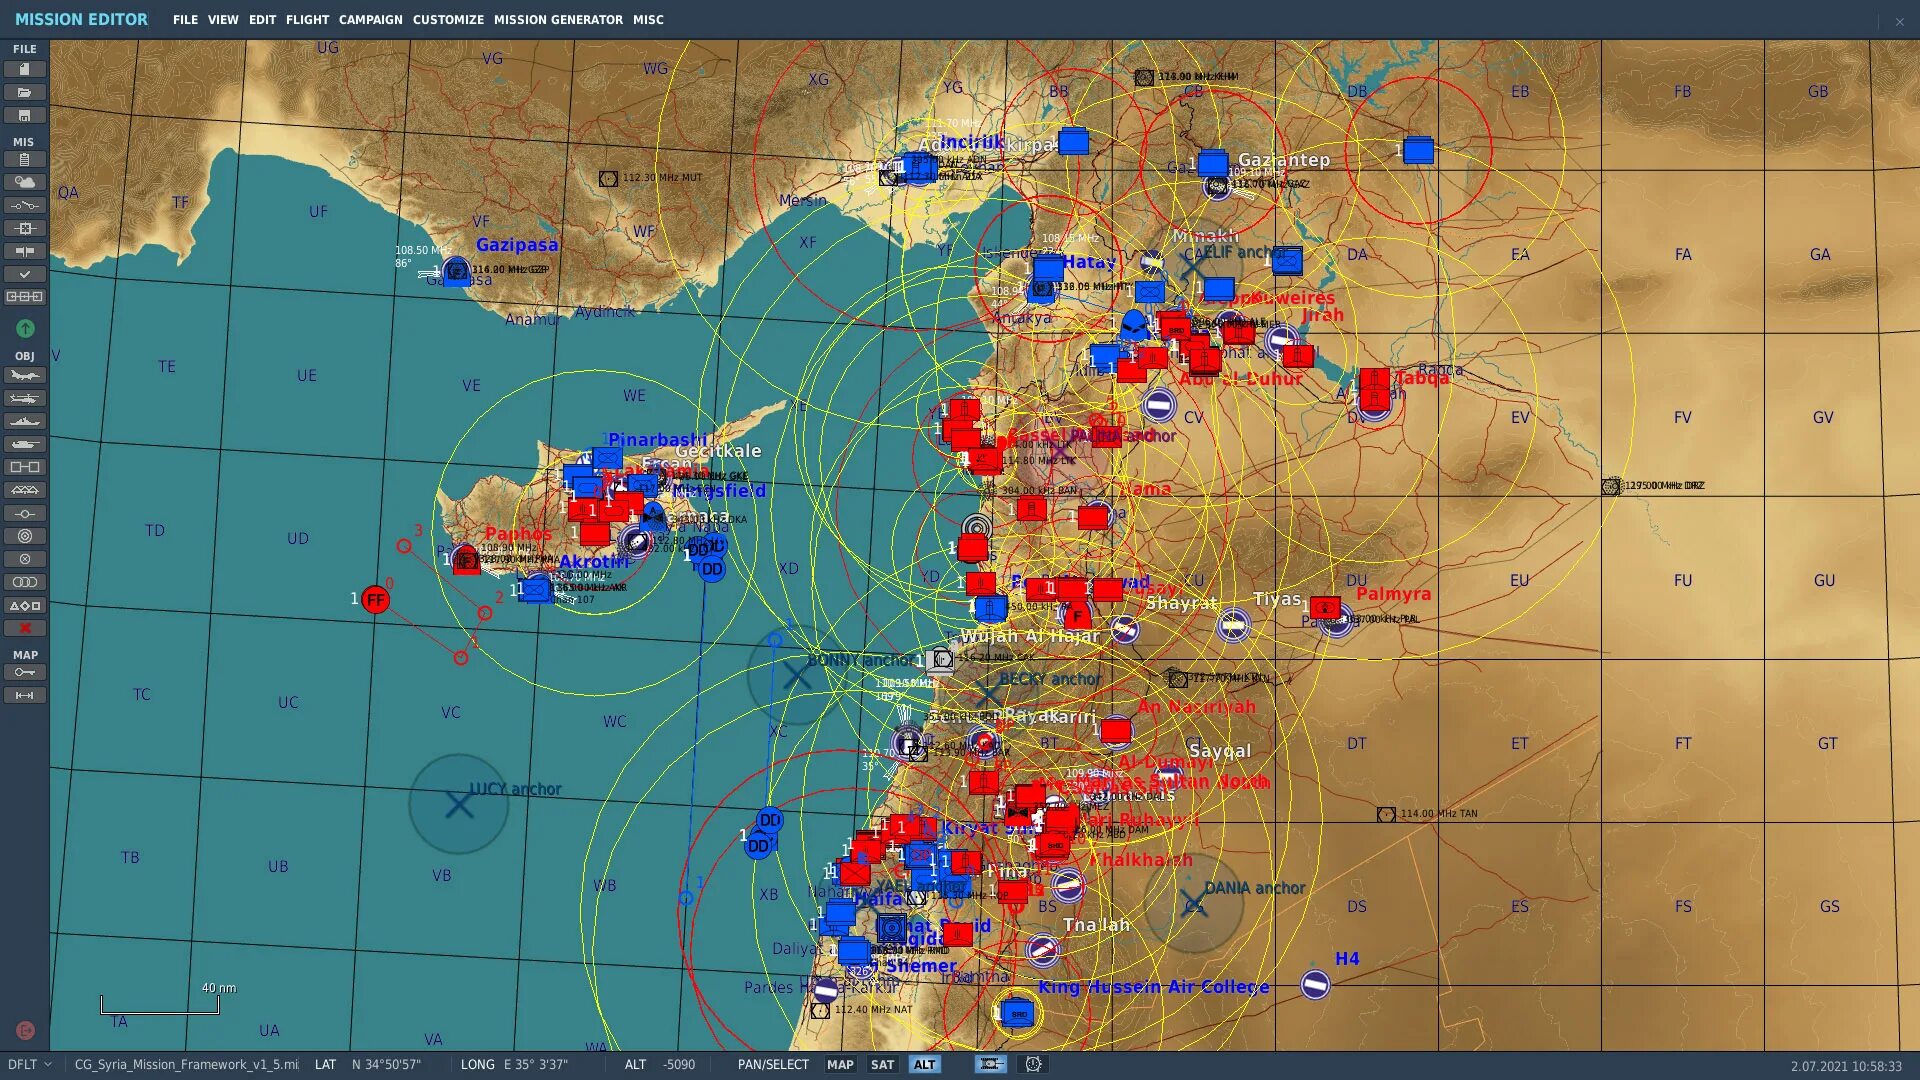
Task: Click the red delete object icon
Action: pos(25,628)
